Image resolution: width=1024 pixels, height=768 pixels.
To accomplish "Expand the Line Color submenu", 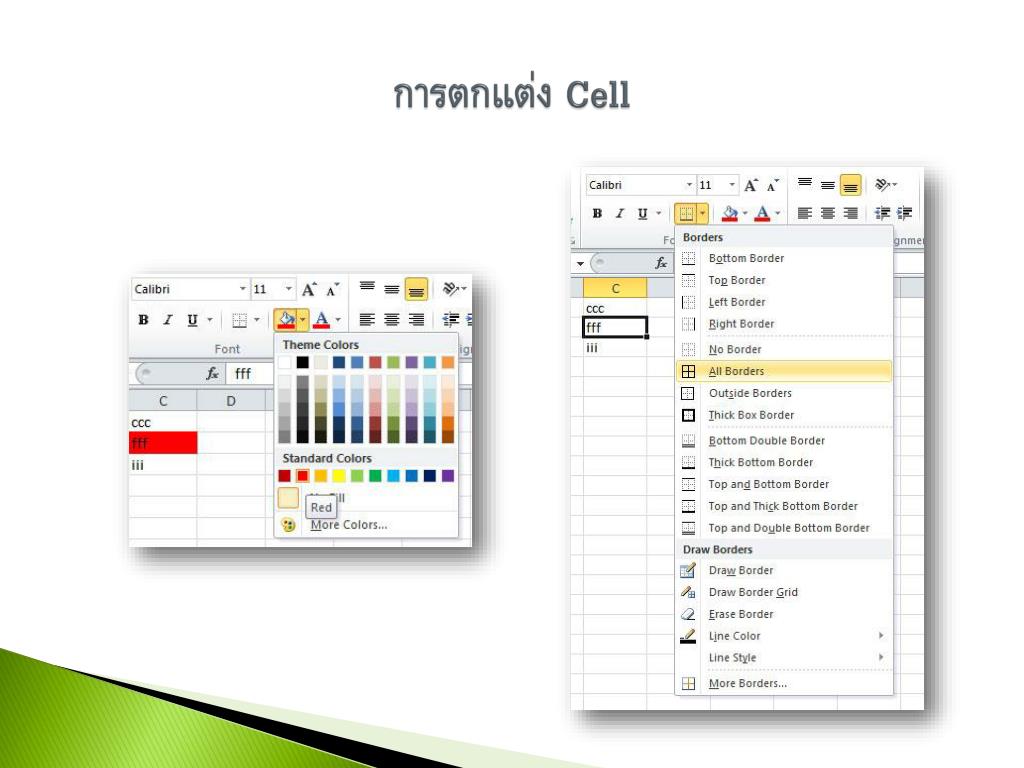I will [784, 636].
